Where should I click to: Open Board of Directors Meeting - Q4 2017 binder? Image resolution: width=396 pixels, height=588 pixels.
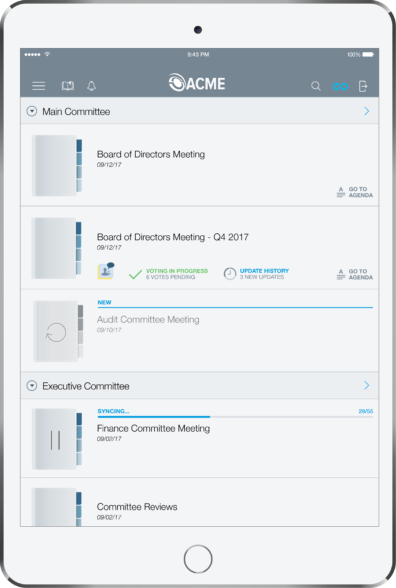pyautogui.click(x=57, y=248)
